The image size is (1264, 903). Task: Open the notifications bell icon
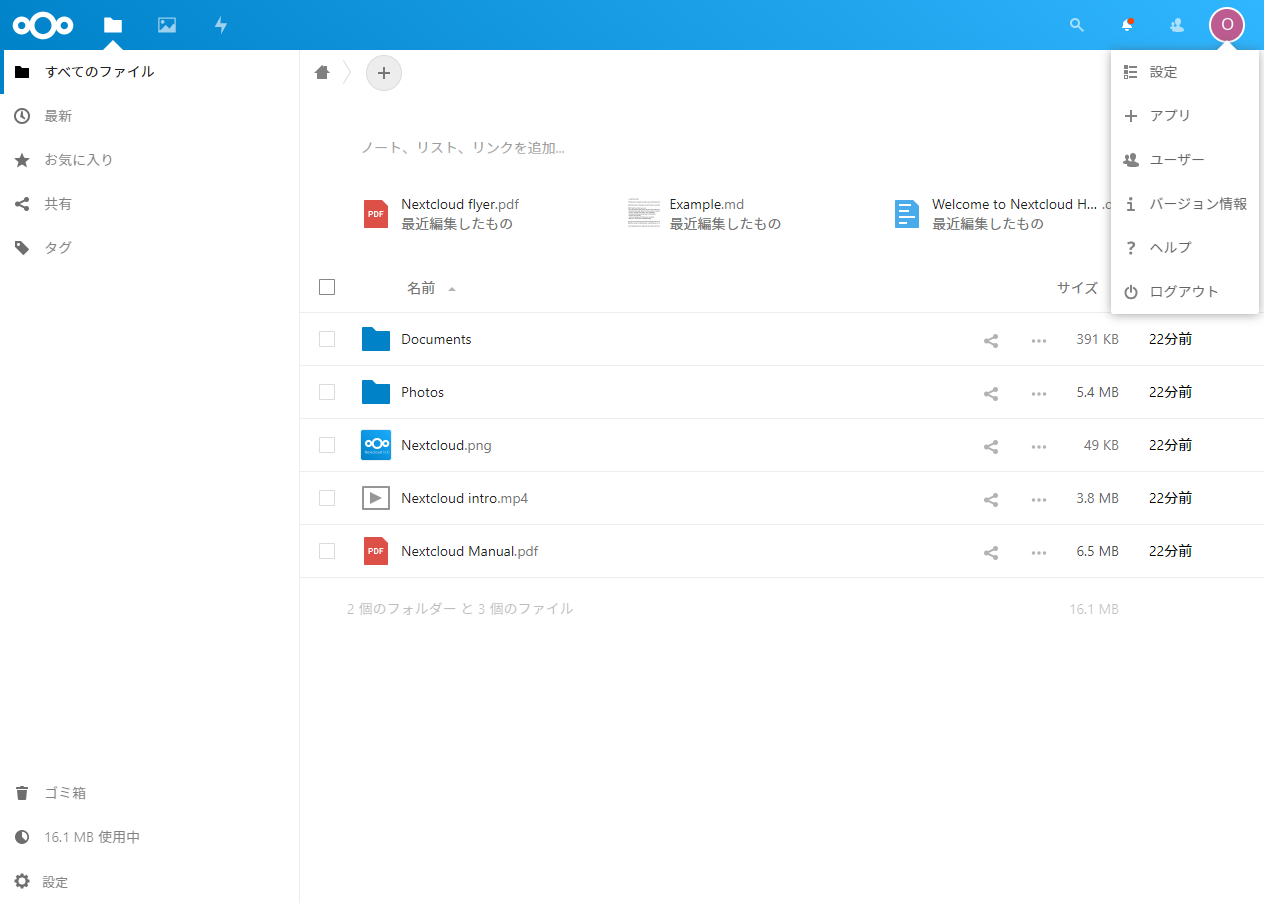(1127, 25)
